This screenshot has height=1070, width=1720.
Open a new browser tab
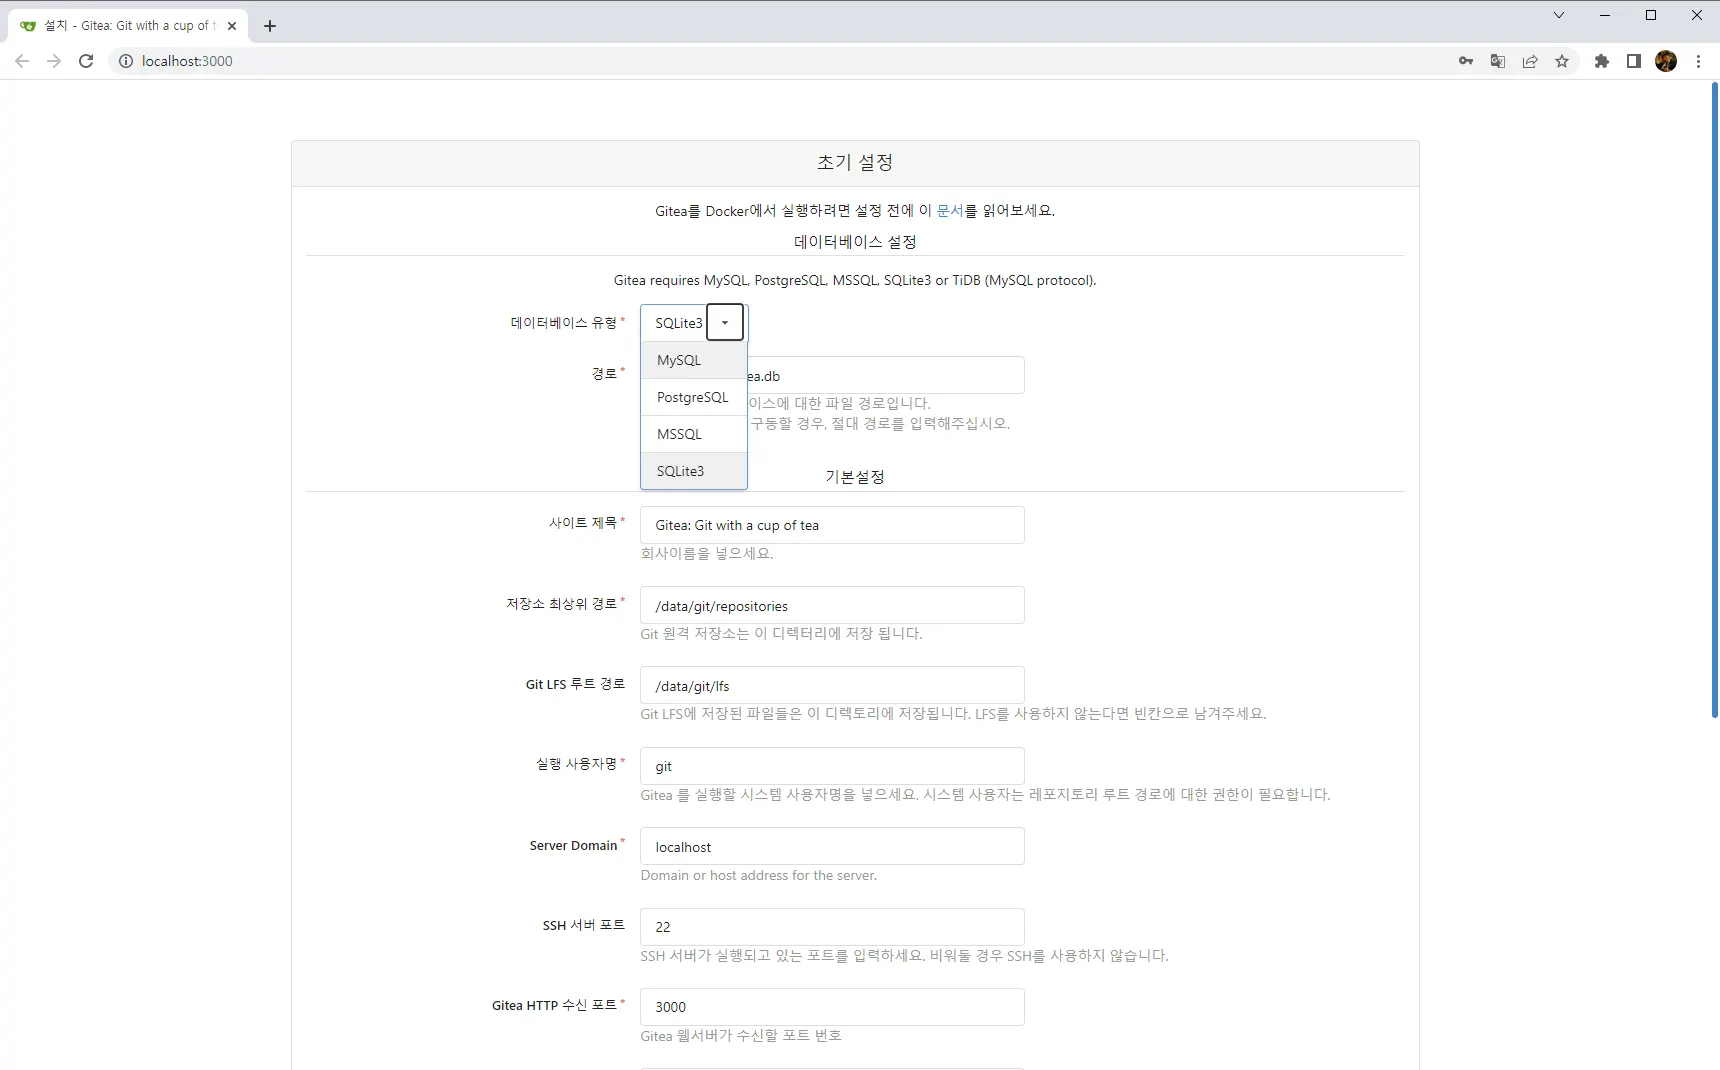coord(270,26)
